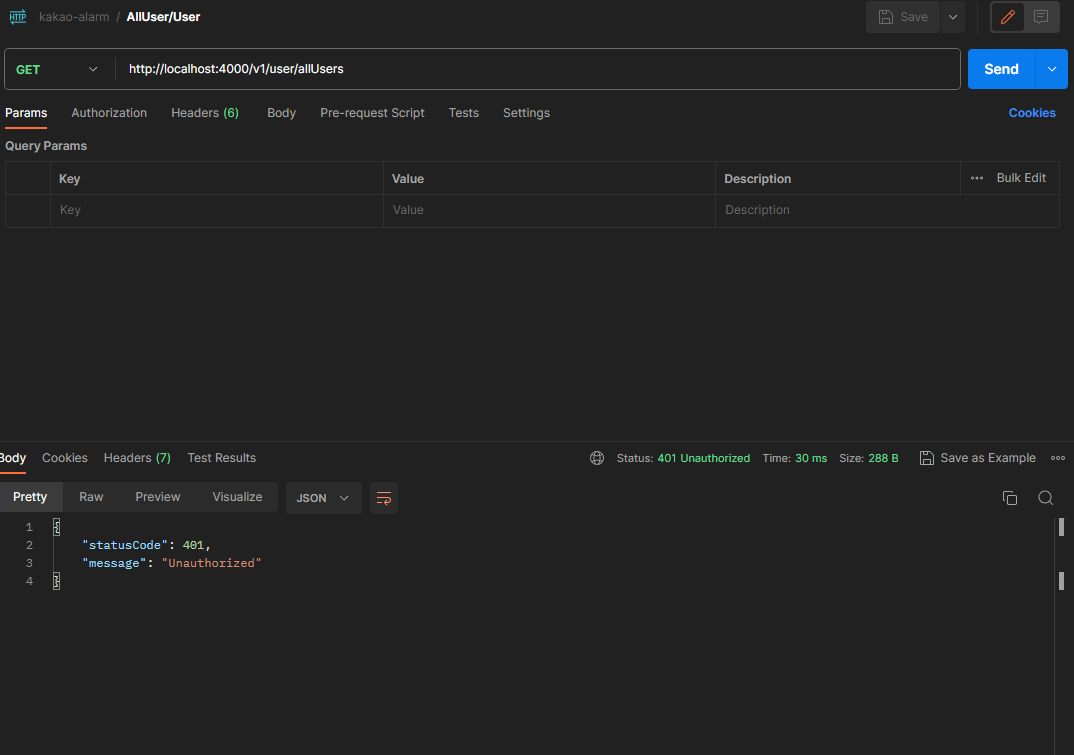Open the Settings tab
The width and height of the screenshot is (1074, 755).
[526, 113]
